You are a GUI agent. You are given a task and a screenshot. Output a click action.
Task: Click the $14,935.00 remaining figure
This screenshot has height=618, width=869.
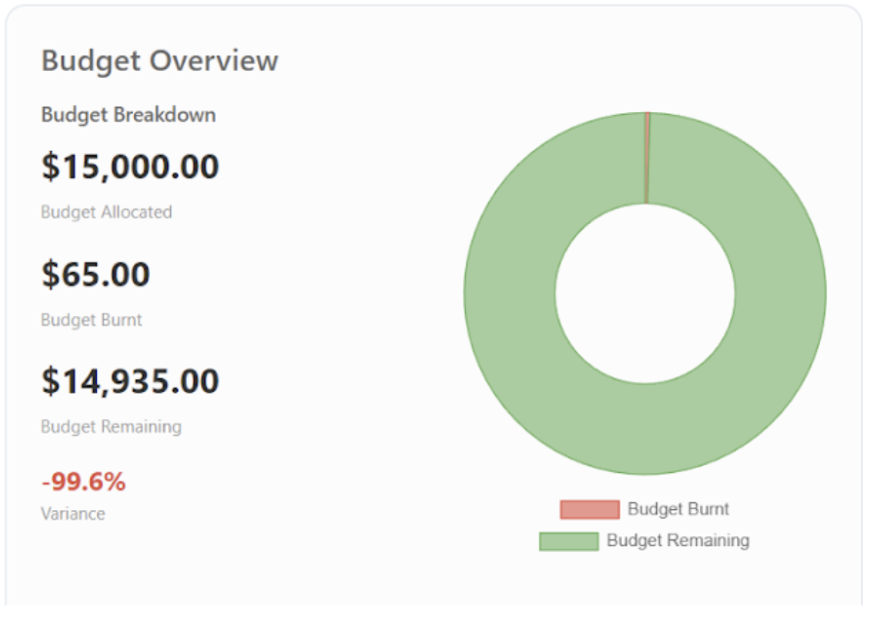[129, 381]
